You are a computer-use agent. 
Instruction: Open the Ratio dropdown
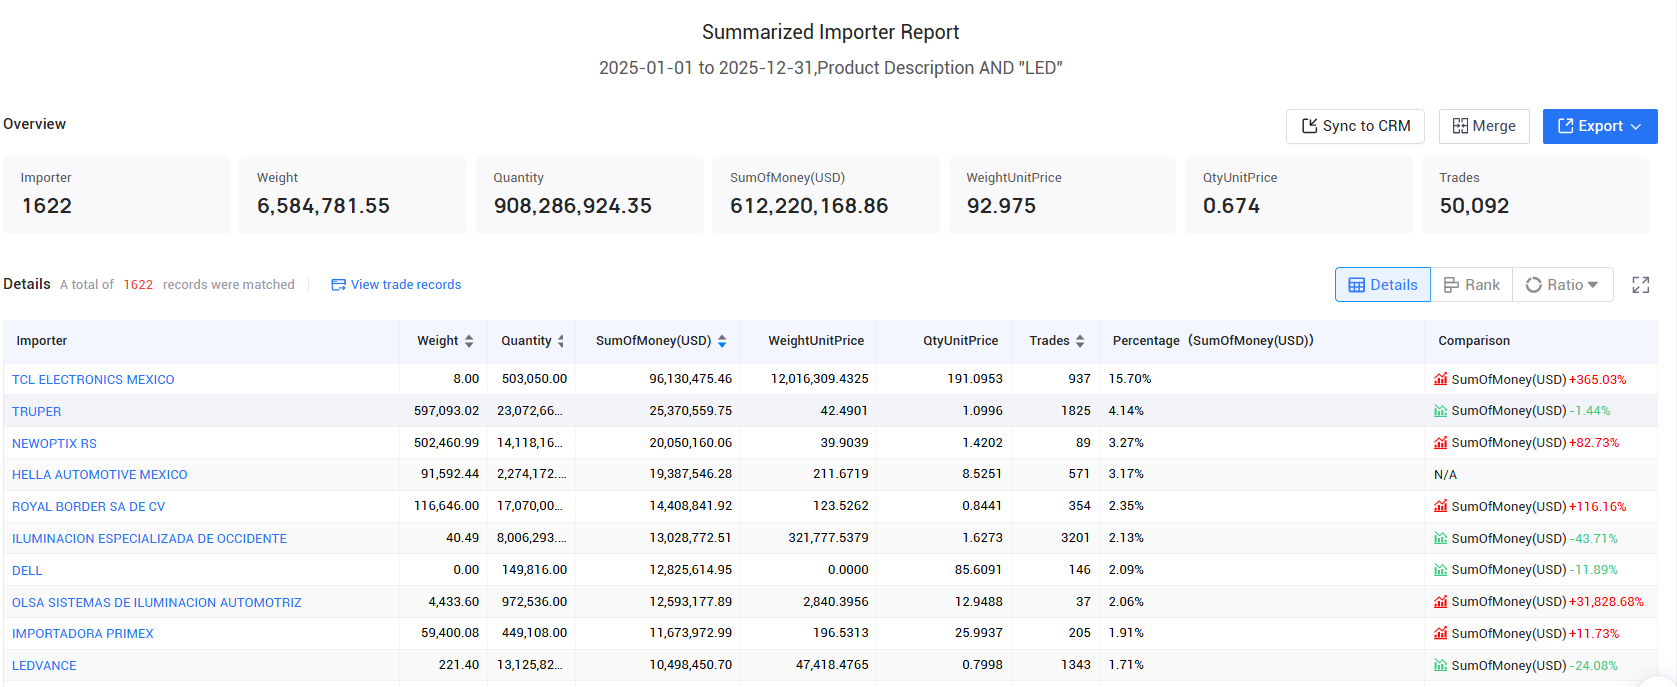point(1562,285)
